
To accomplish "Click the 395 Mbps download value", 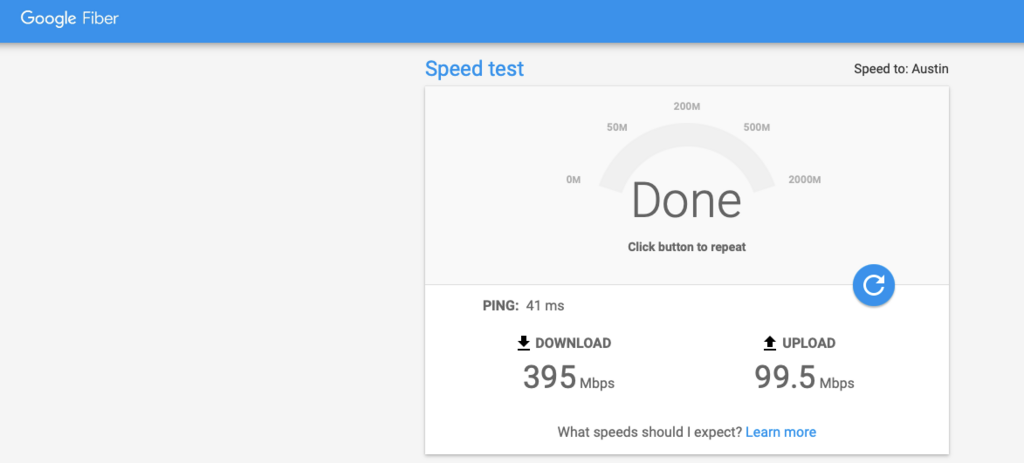I will (568, 378).
